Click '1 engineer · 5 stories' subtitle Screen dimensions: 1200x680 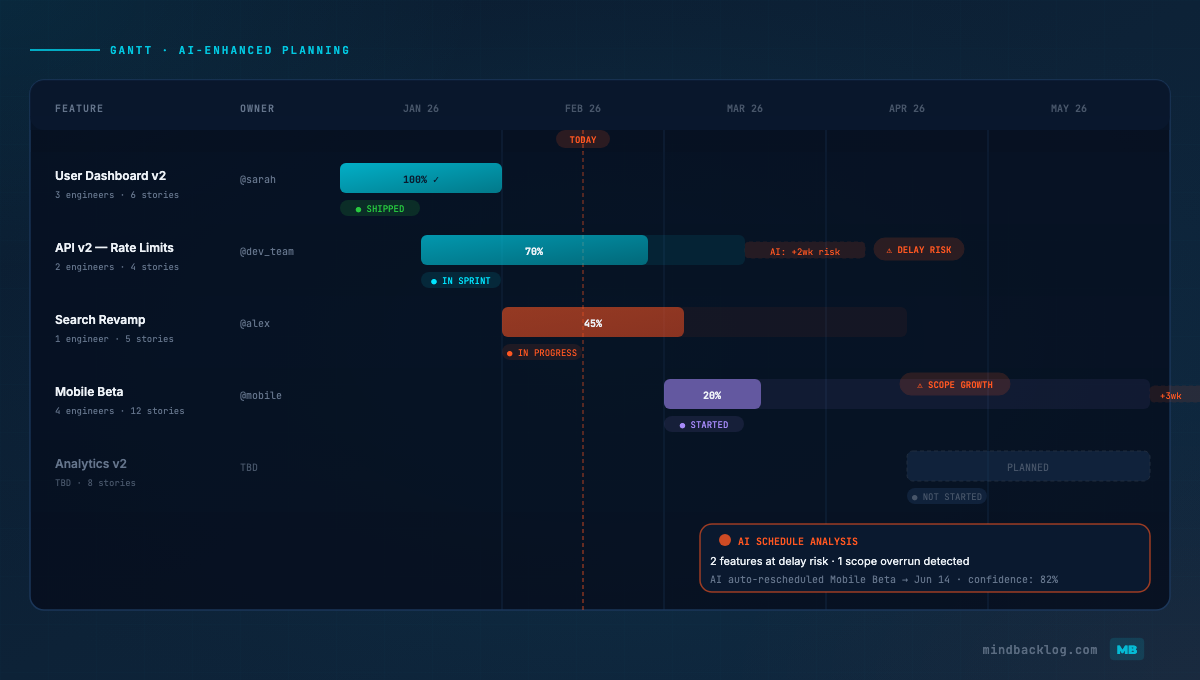coord(114,339)
